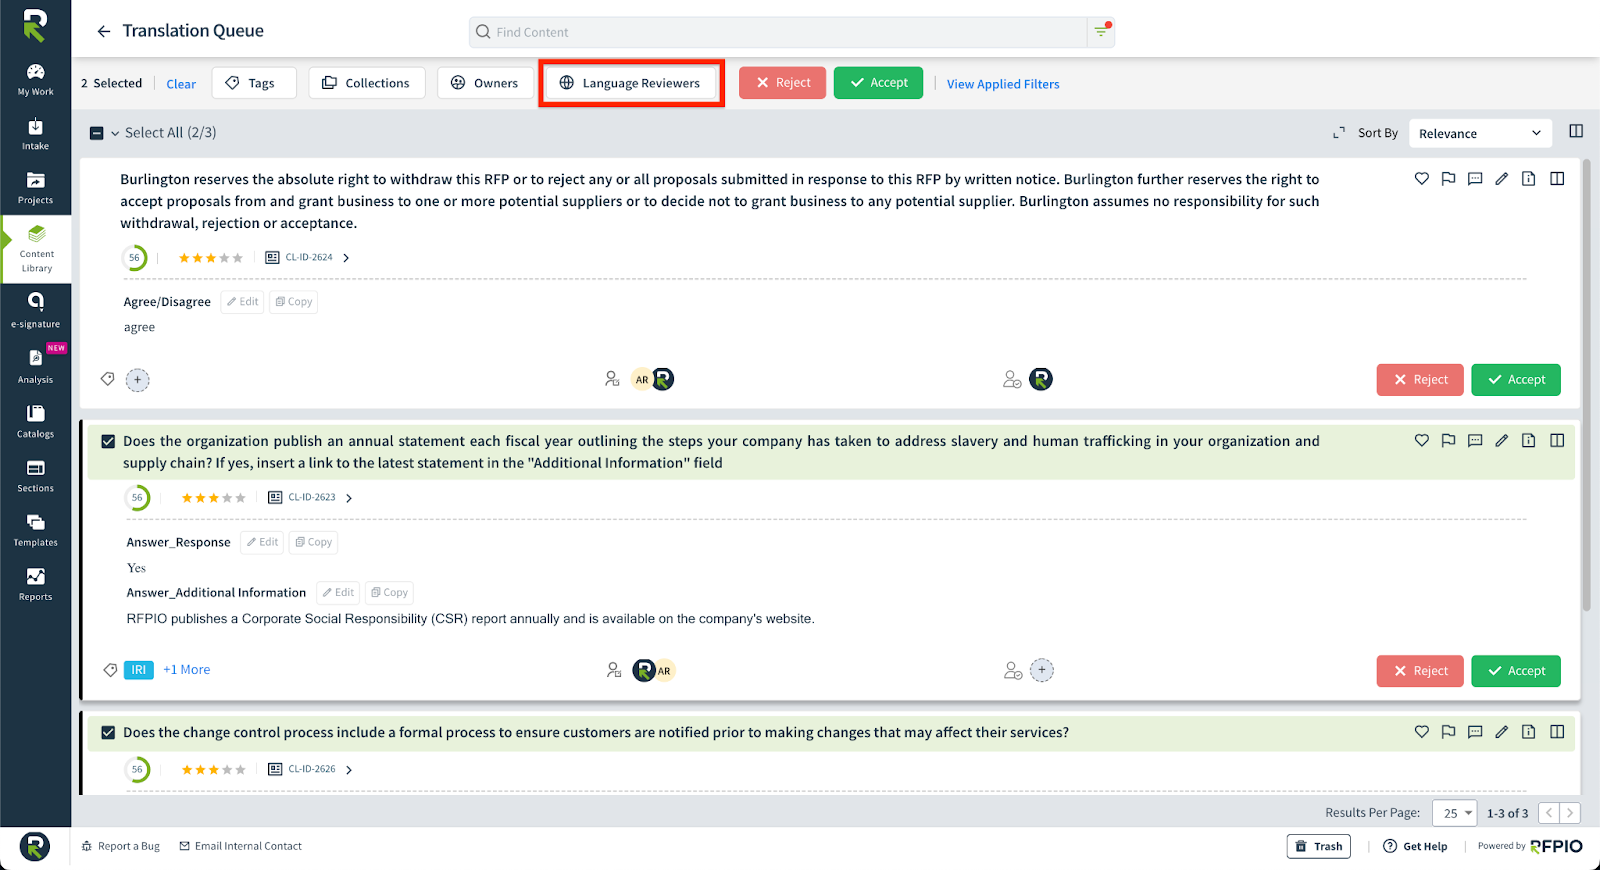The height and width of the screenshot is (870, 1600).
Task: Open the Collections bulk action
Action: (366, 83)
